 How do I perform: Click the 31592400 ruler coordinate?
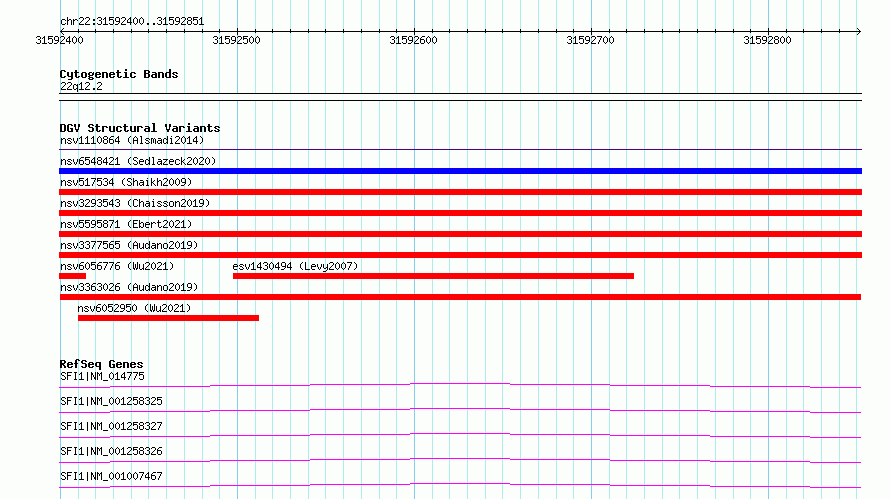(60, 40)
